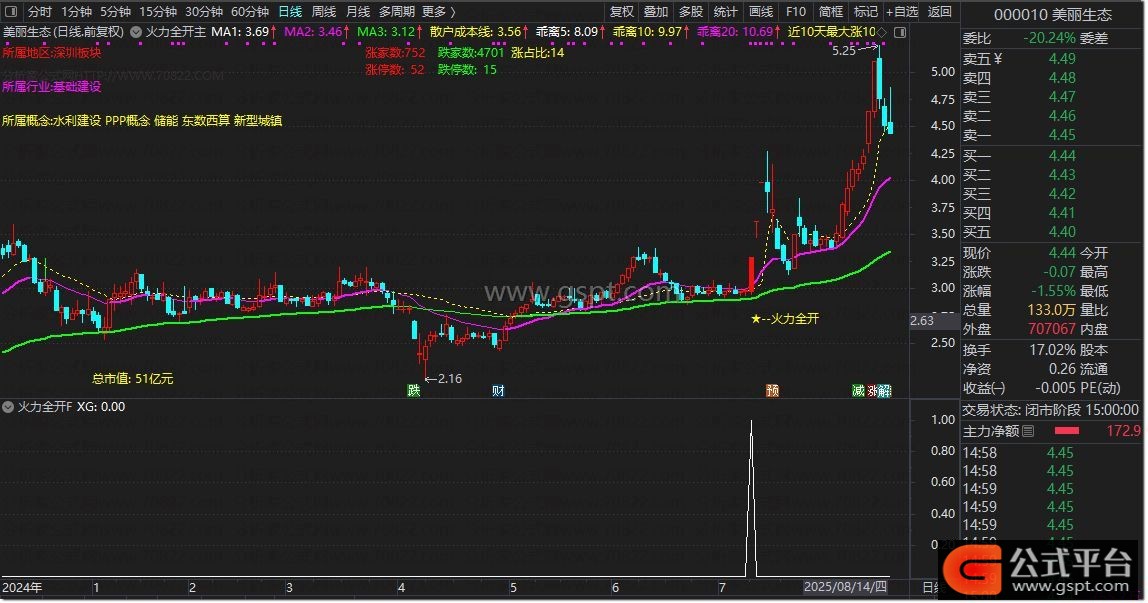Click the 2.16 low price annotation
This screenshot has height=603, width=1148.
(x=450, y=379)
